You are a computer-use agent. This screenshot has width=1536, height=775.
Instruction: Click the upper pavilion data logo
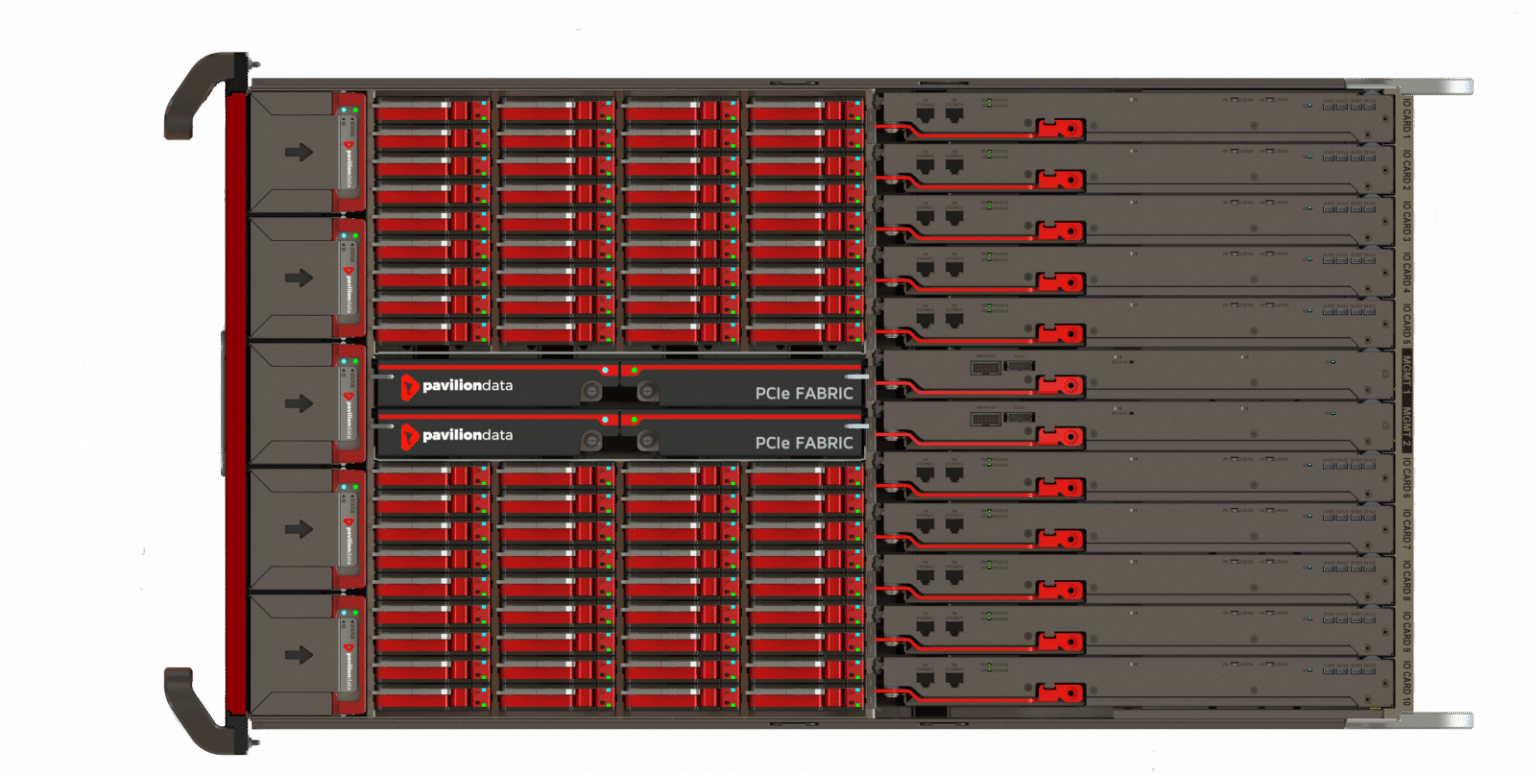tap(457, 386)
